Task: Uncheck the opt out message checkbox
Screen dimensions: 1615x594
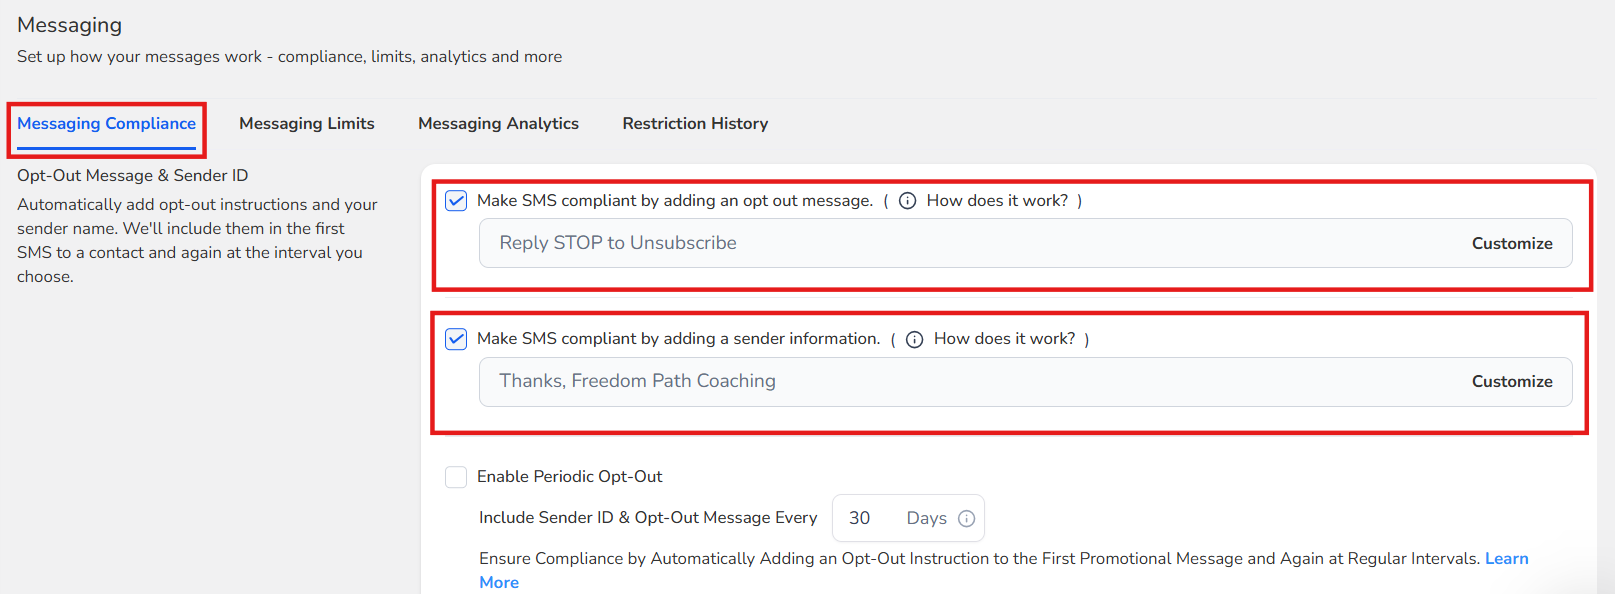Action: pos(456,201)
